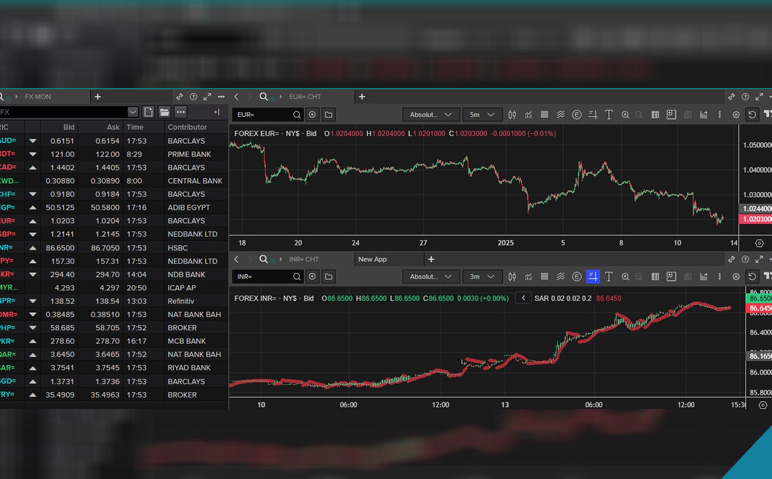The image size is (772, 479).
Task: Click the INR= instrument search field
Action: tap(268, 277)
